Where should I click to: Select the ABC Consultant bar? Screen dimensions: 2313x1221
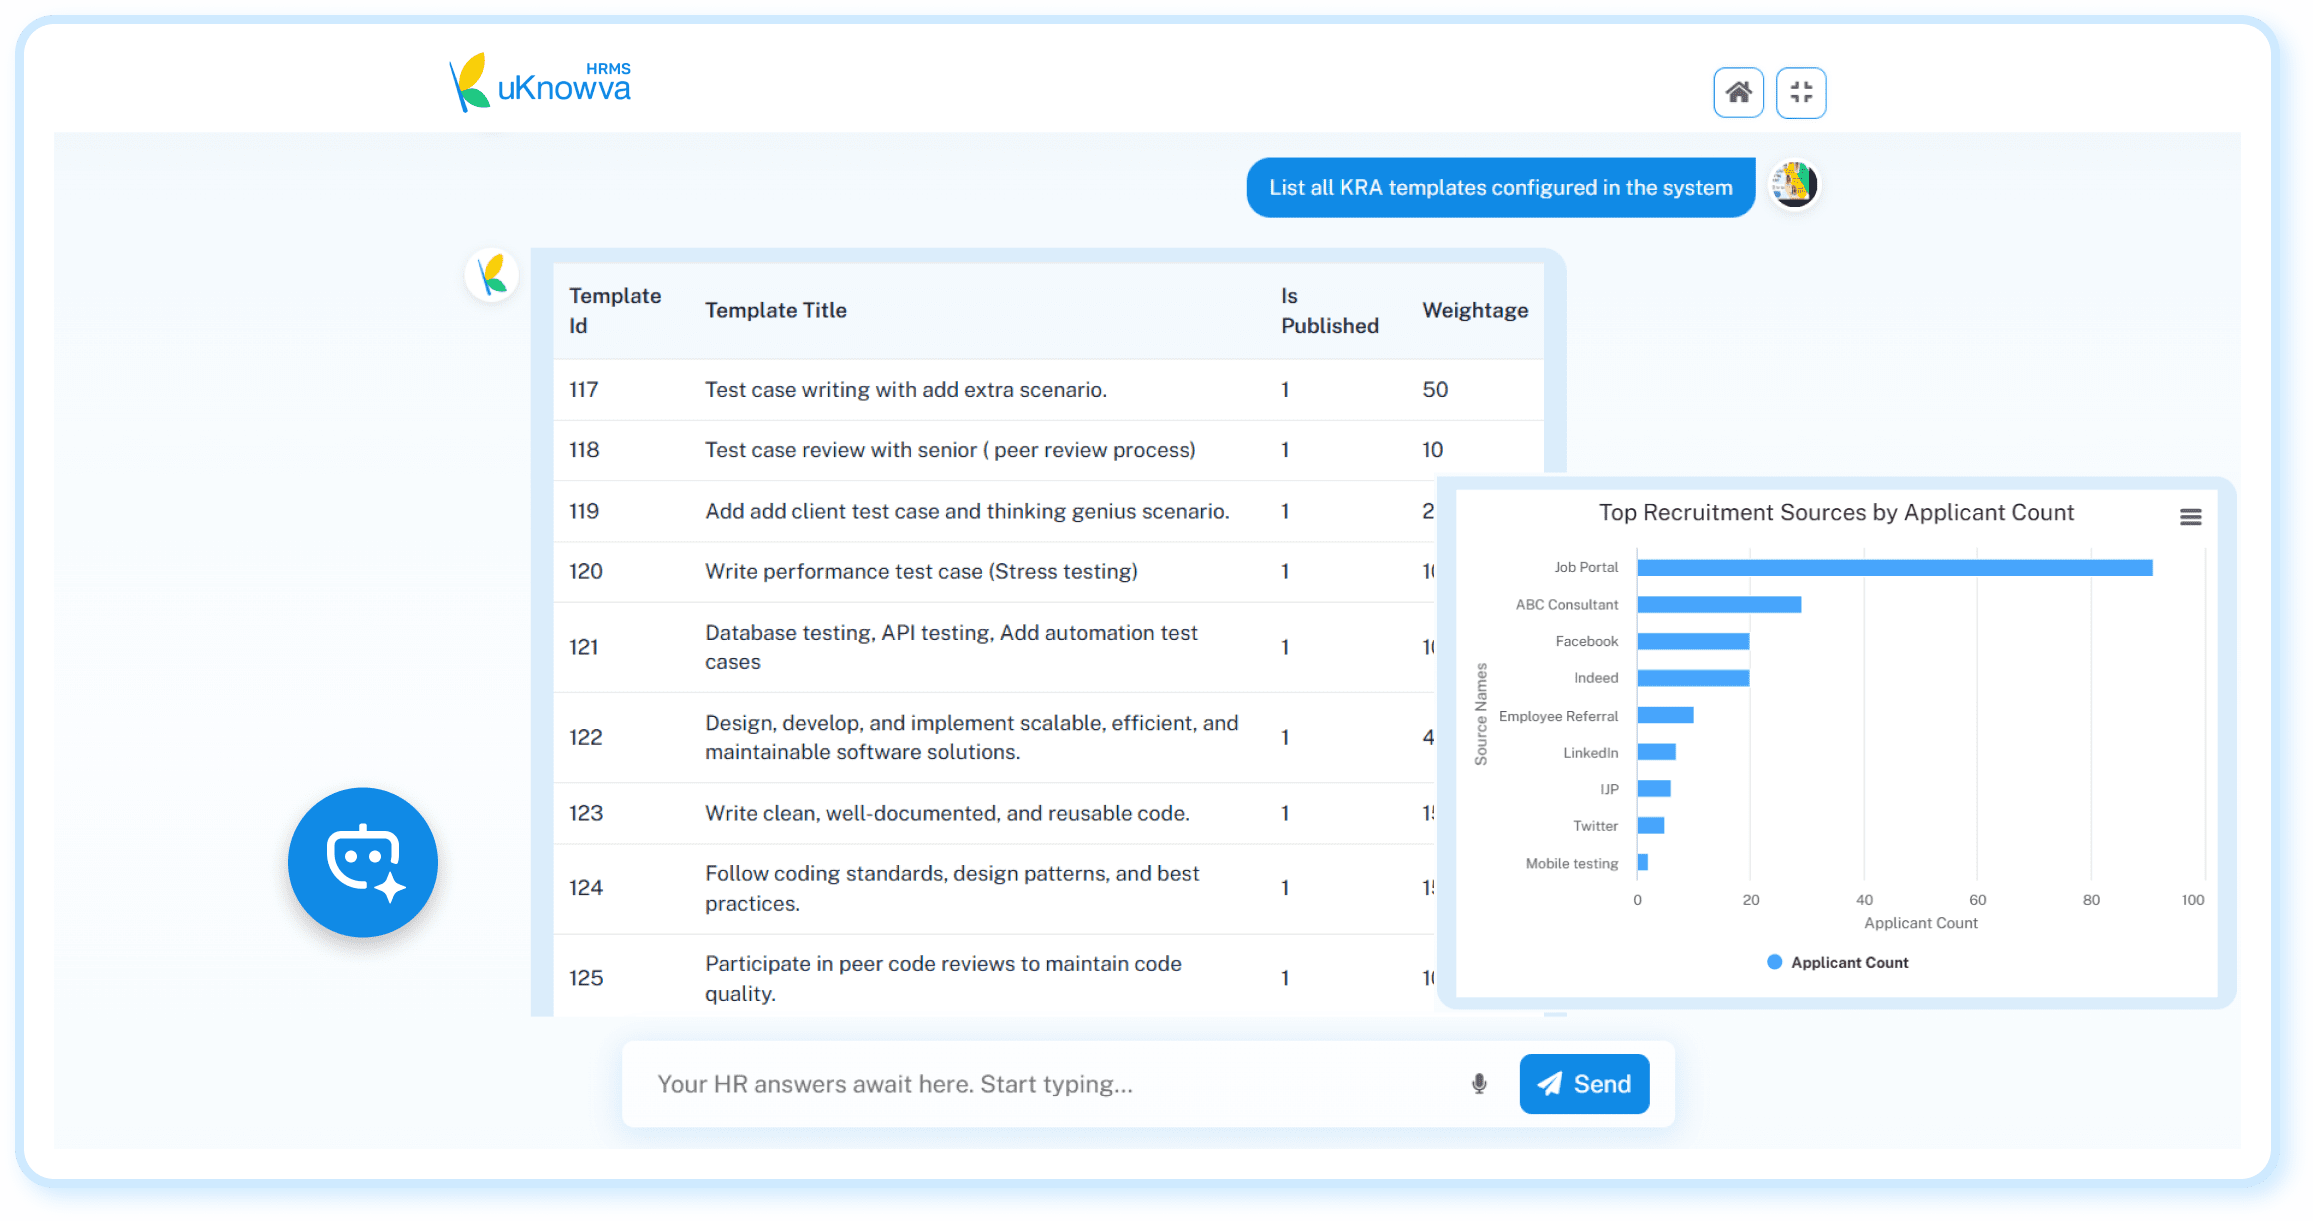[x=1719, y=605]
